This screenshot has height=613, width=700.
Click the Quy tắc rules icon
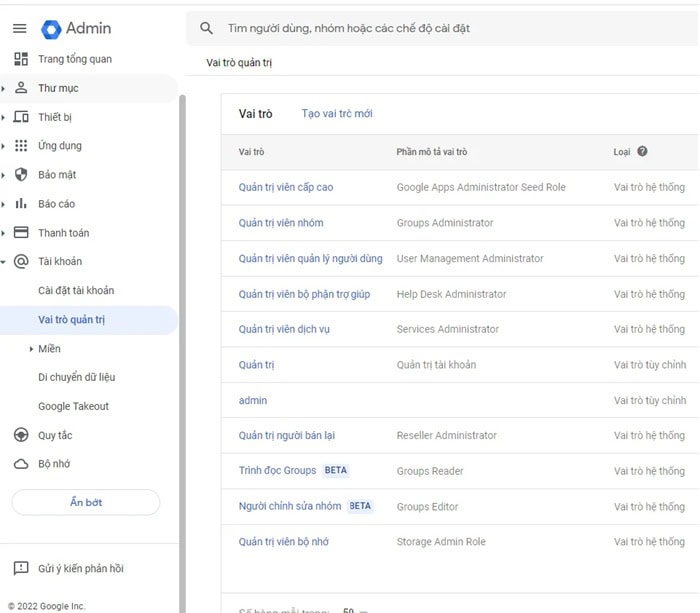21,435
